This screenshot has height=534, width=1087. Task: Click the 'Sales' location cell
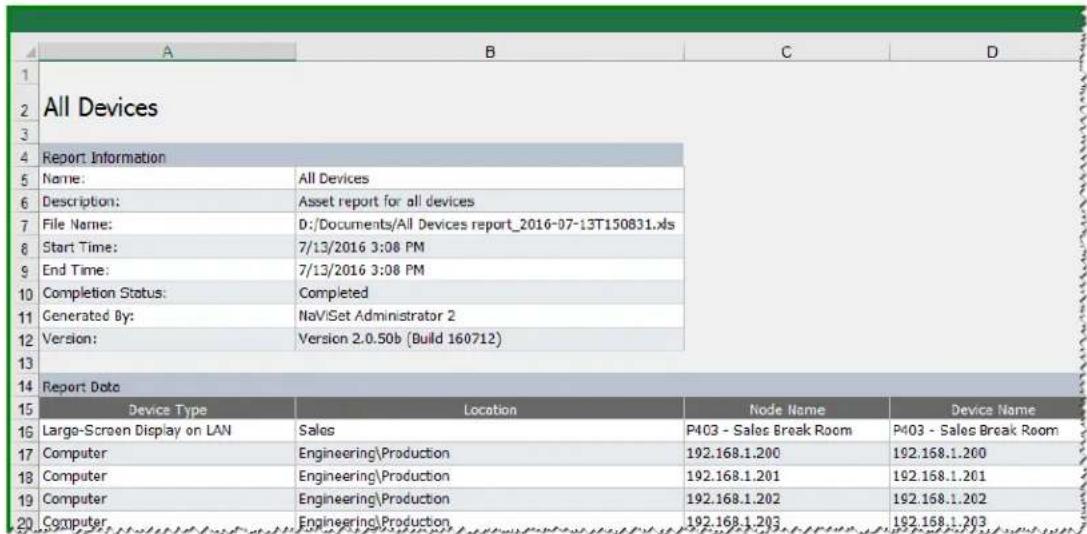pos(489,431)
